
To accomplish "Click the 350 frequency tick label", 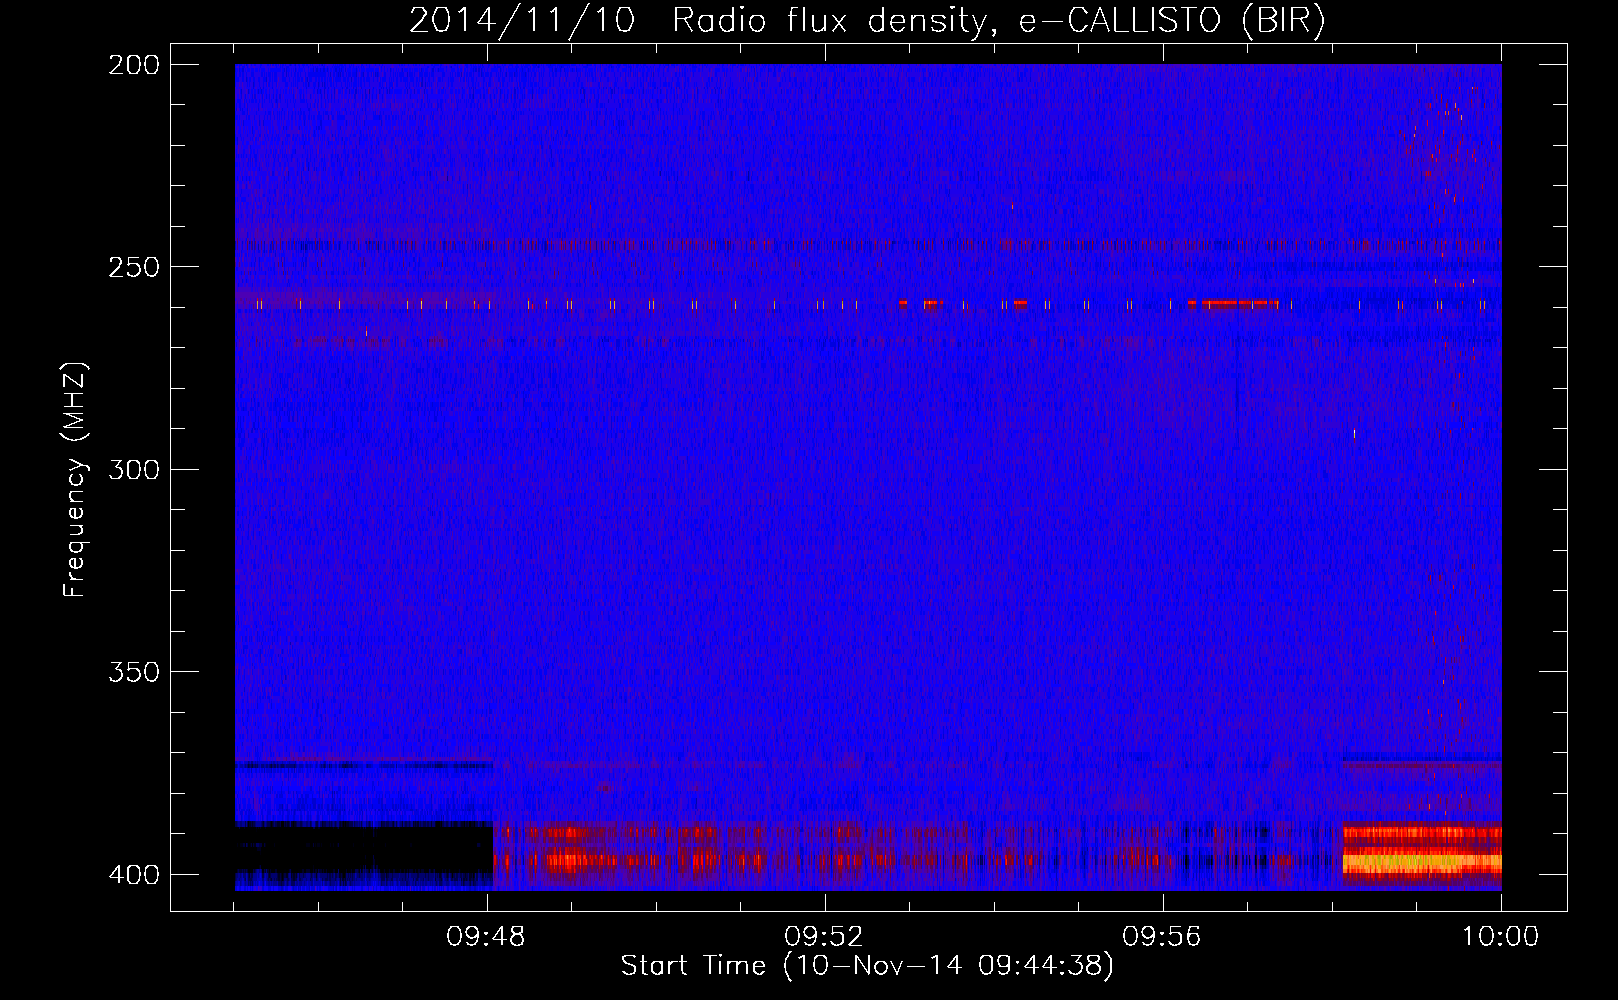I will 133,671.
